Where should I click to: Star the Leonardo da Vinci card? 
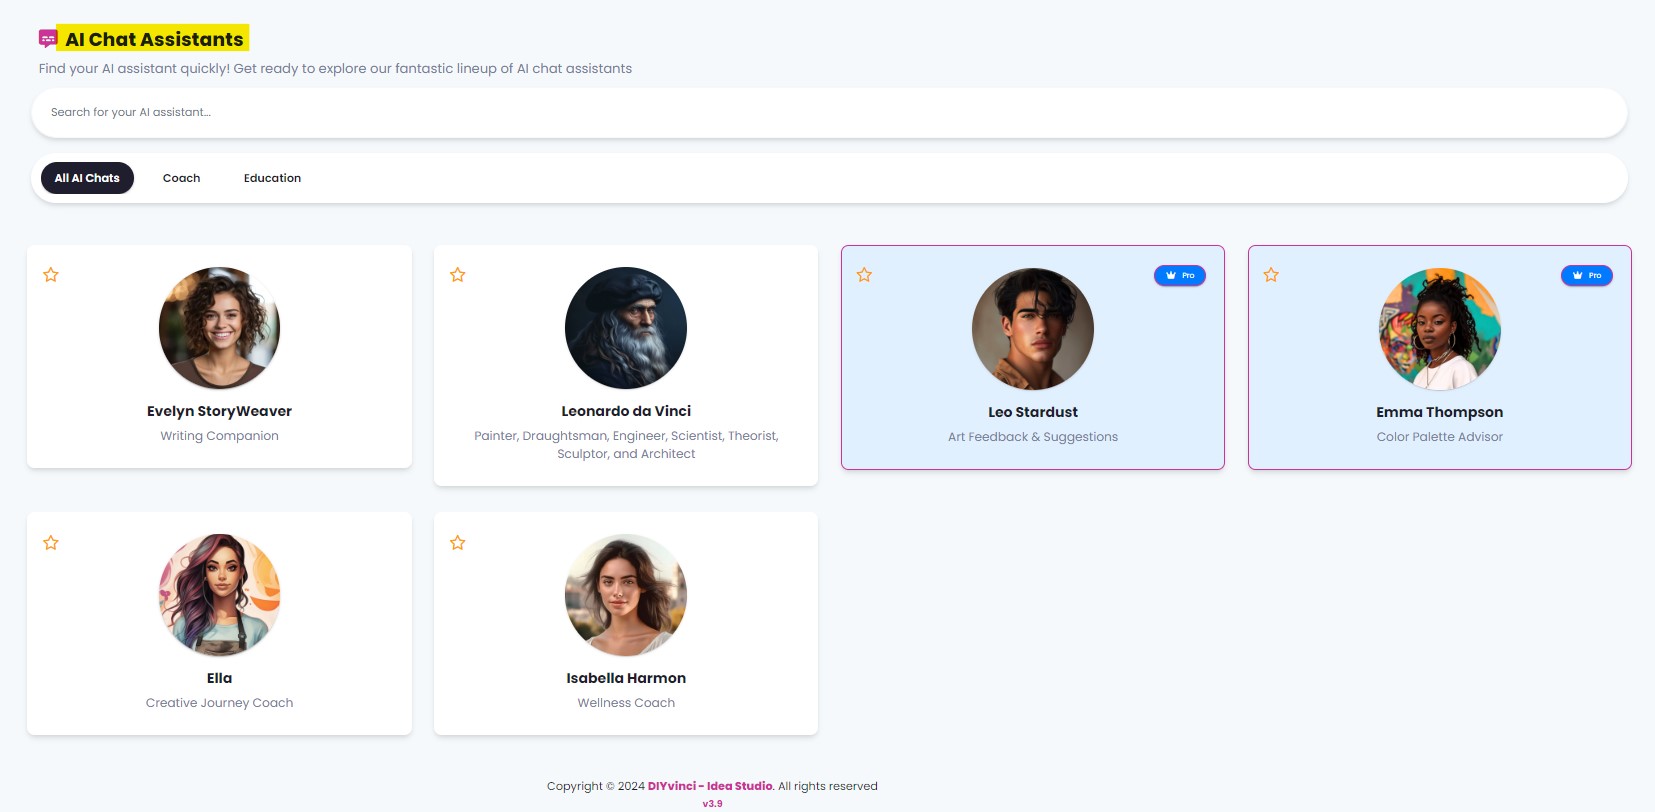pyautogui.click(x=458, y=275)
